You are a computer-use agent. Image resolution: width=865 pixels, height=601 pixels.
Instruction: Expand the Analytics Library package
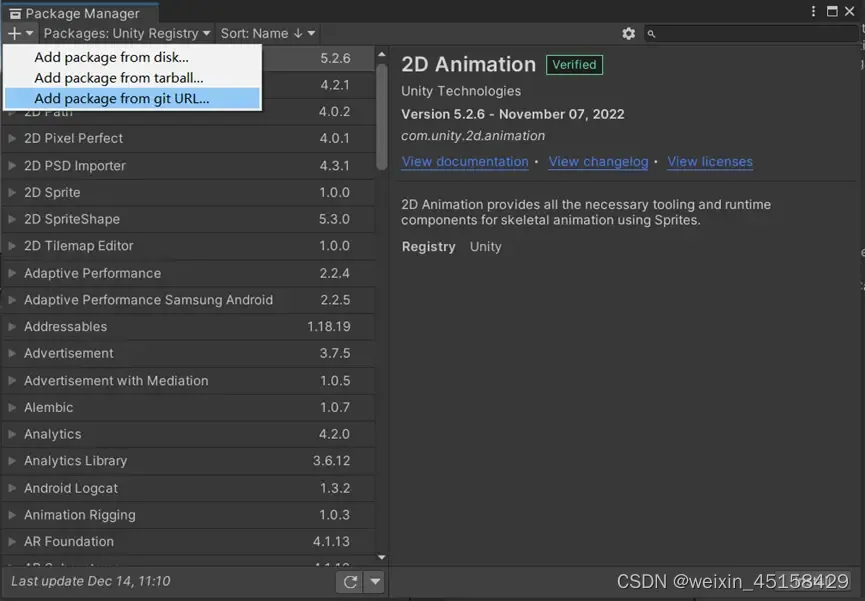coord(12,461)
